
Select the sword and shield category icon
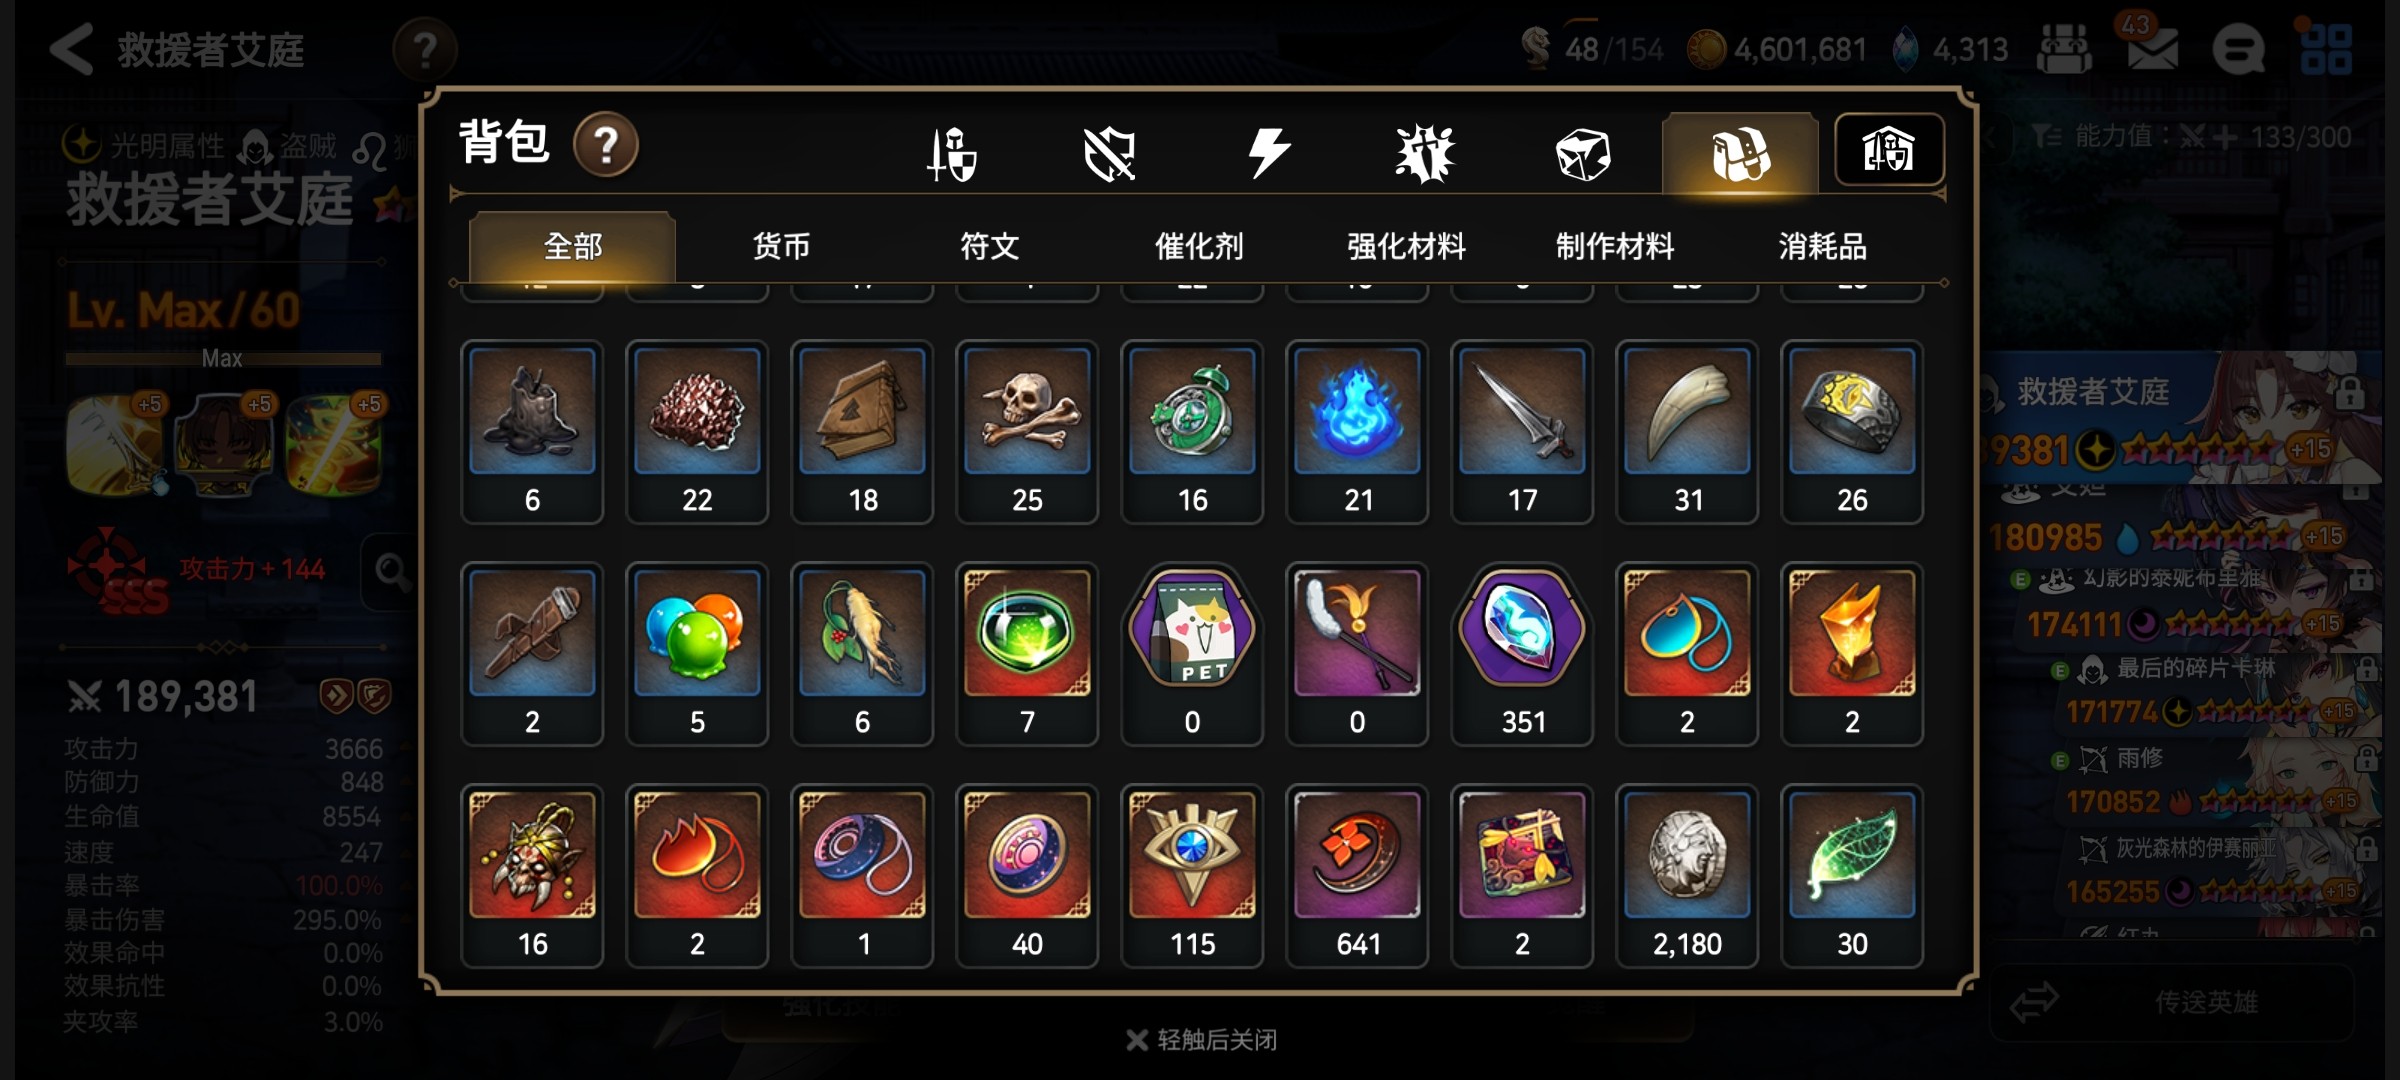pos(951,154)
